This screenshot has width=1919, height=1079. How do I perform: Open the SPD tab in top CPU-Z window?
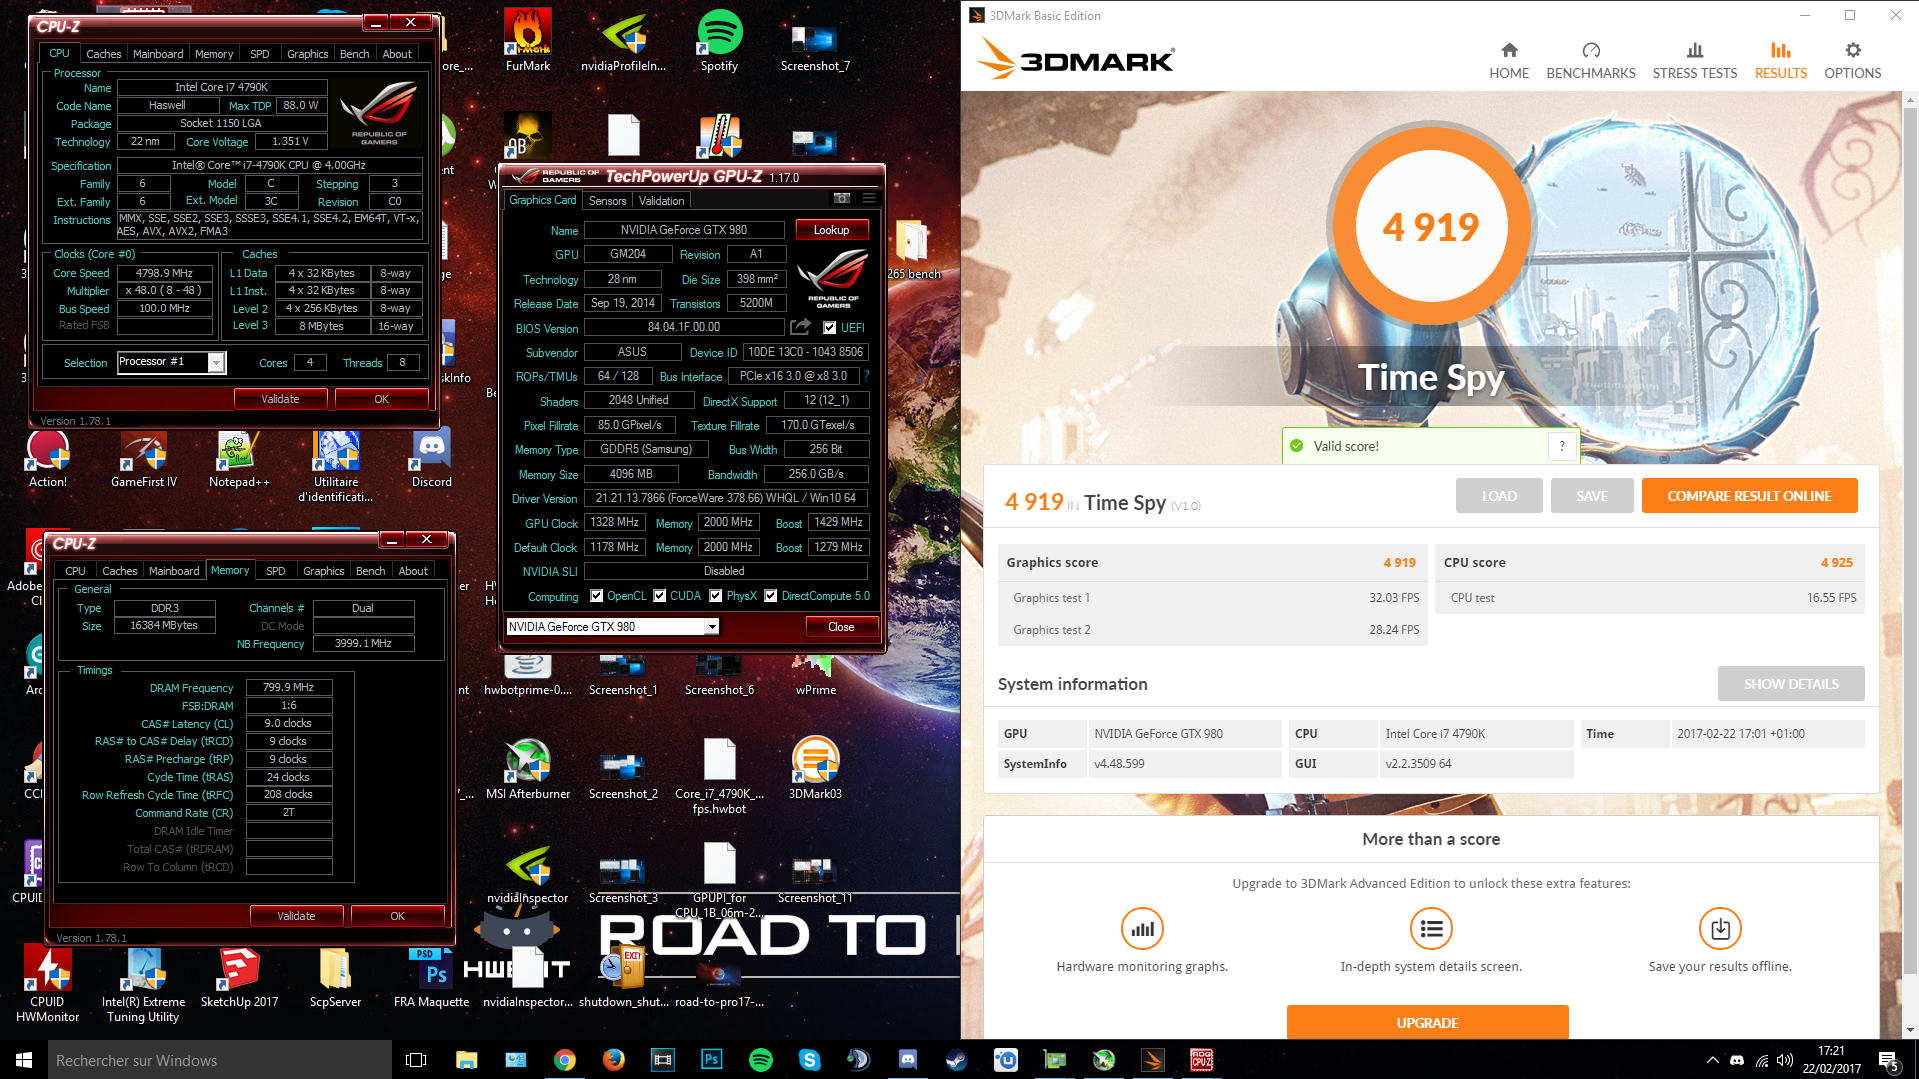click(260, 54)
